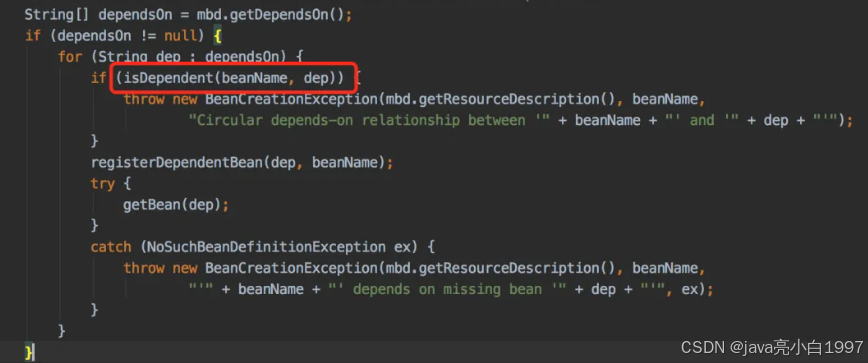Click the yellow closing brace on last line
The width and height of the screenshot is (868, 363).
29,352
